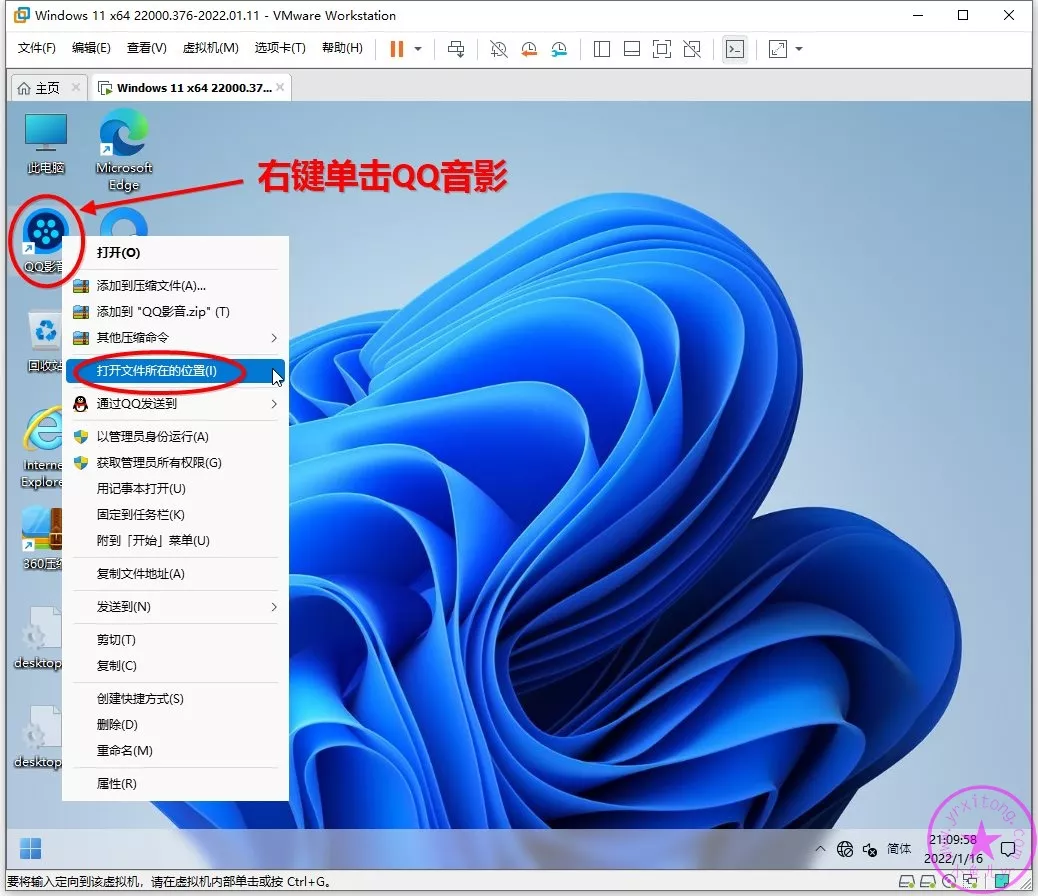This screenshot has height=896, width=1038.
Task: Click the taskbar clock showing 21:09:58
Action: tap(952, 849)
